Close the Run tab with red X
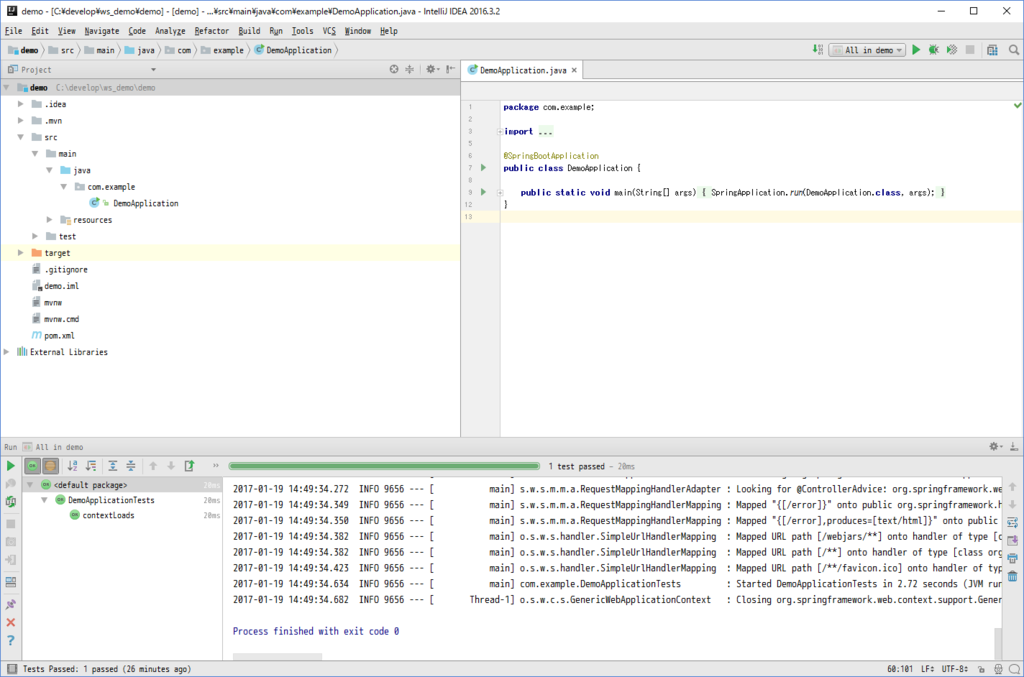Image resolution: width=1024 pixels, height=677 pixels. 10,623
